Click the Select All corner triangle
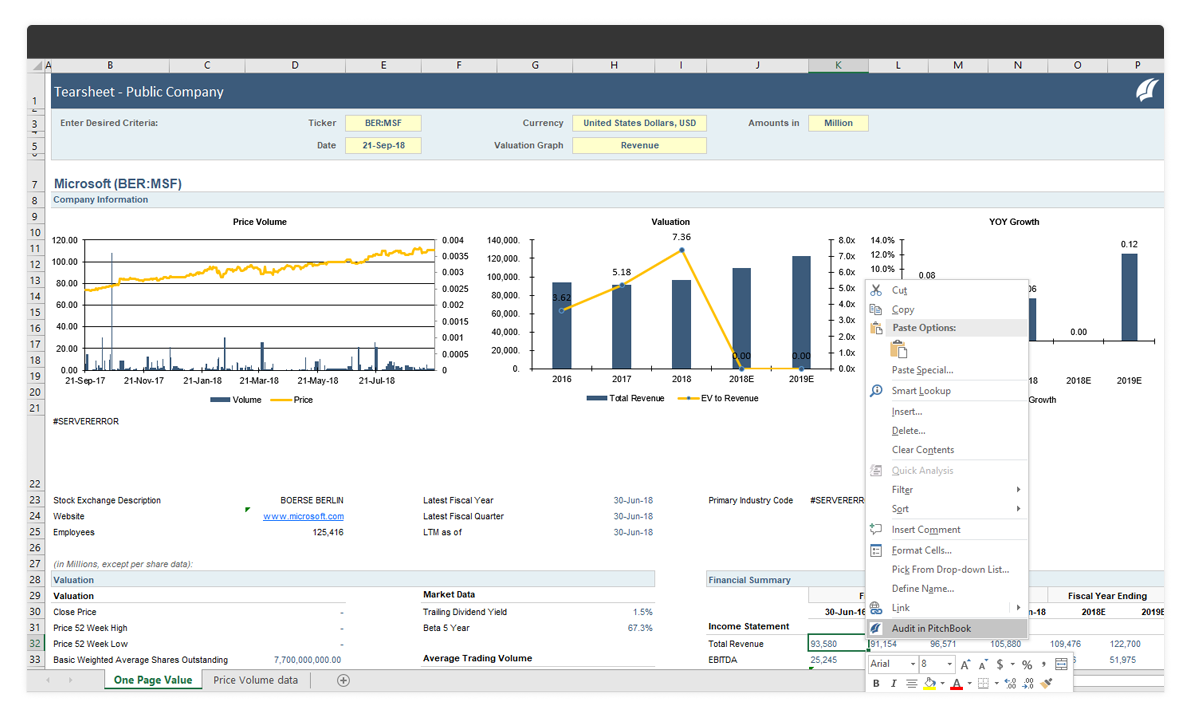The width and height of the screenshot is (1200, 721). click(36, 65)
